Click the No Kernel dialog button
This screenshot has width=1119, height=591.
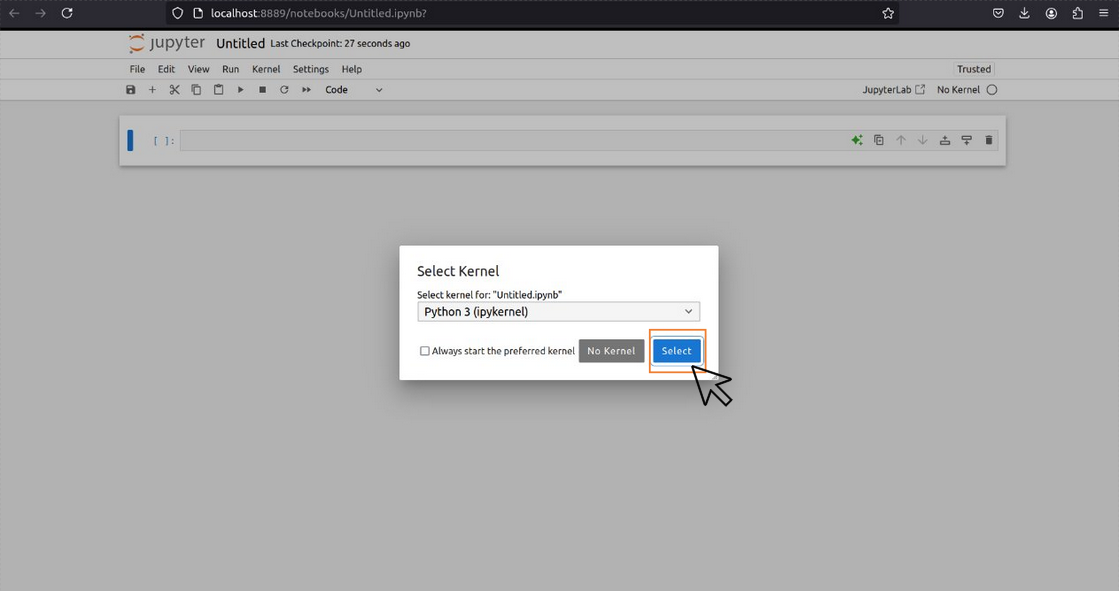point(612,351)
